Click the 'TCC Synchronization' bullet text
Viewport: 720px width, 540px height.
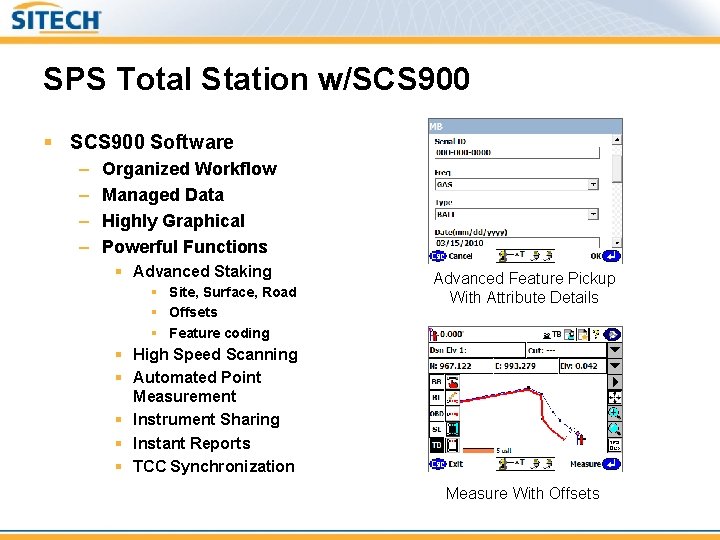pyautogui.click(x=214, y=467)
